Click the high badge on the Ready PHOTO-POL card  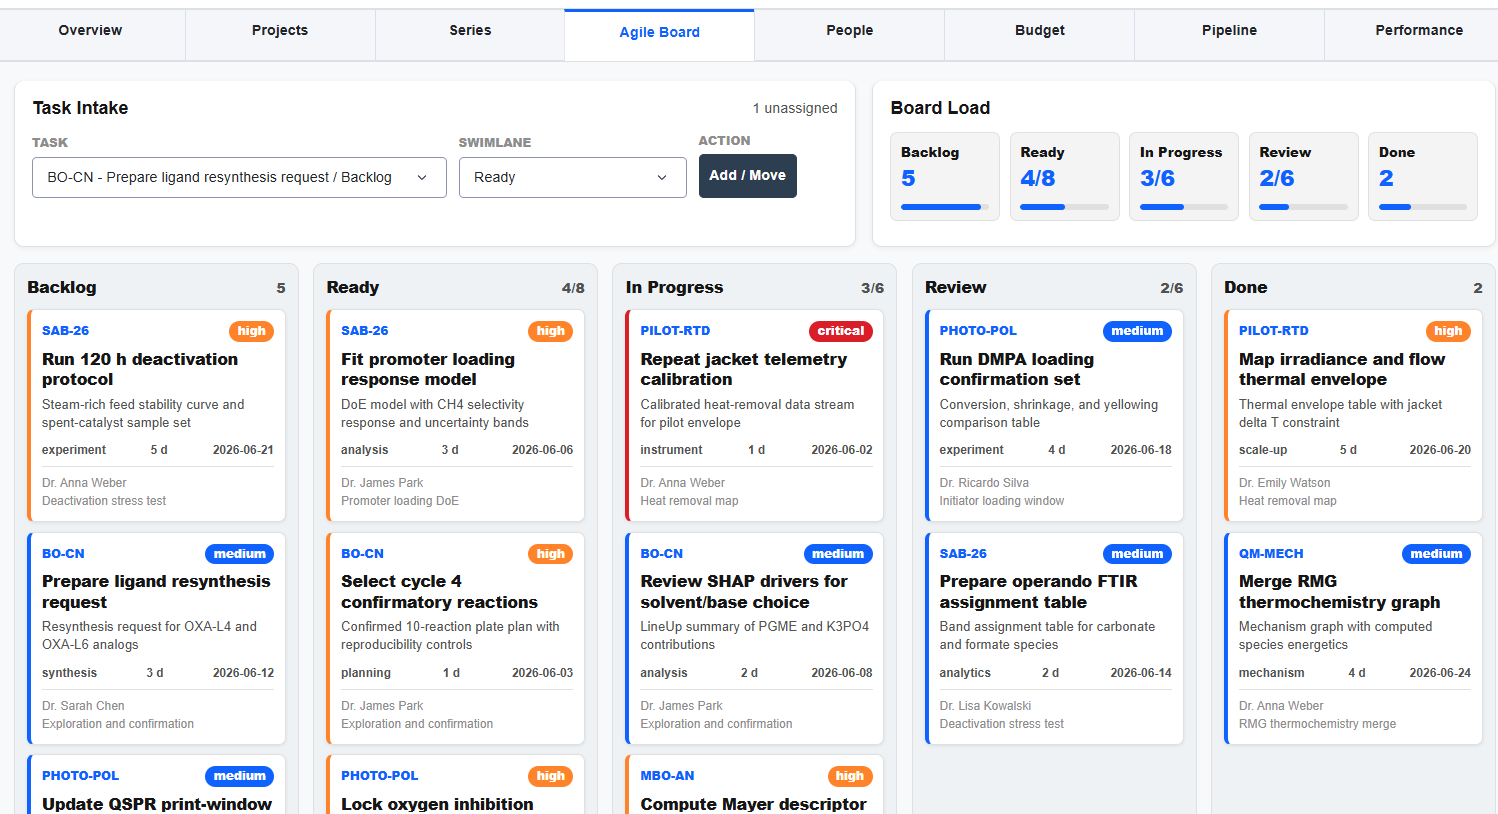[551, 776]
